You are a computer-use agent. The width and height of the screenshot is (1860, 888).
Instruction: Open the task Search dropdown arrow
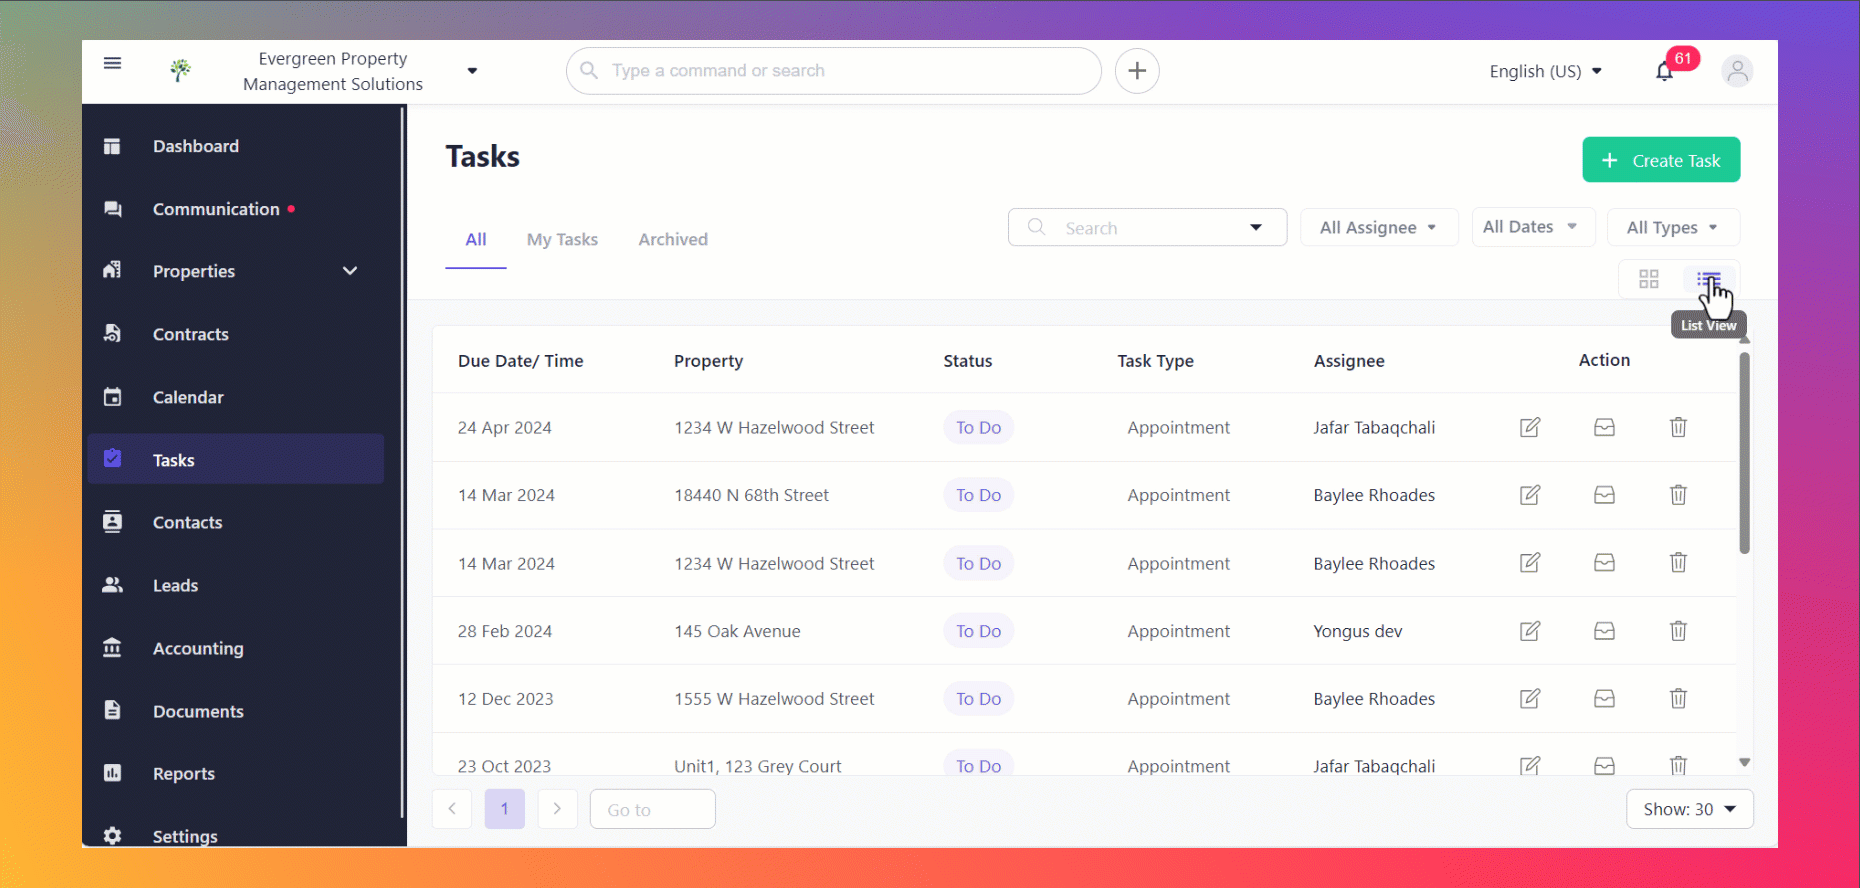pos(1256,227)
